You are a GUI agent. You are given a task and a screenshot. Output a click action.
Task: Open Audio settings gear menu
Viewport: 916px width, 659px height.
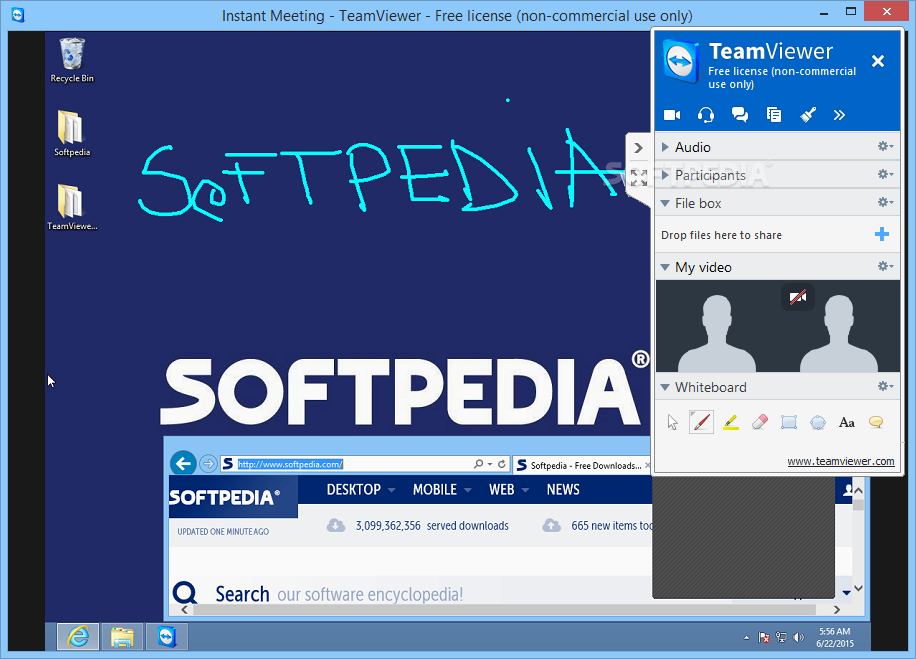click(885, 146)
